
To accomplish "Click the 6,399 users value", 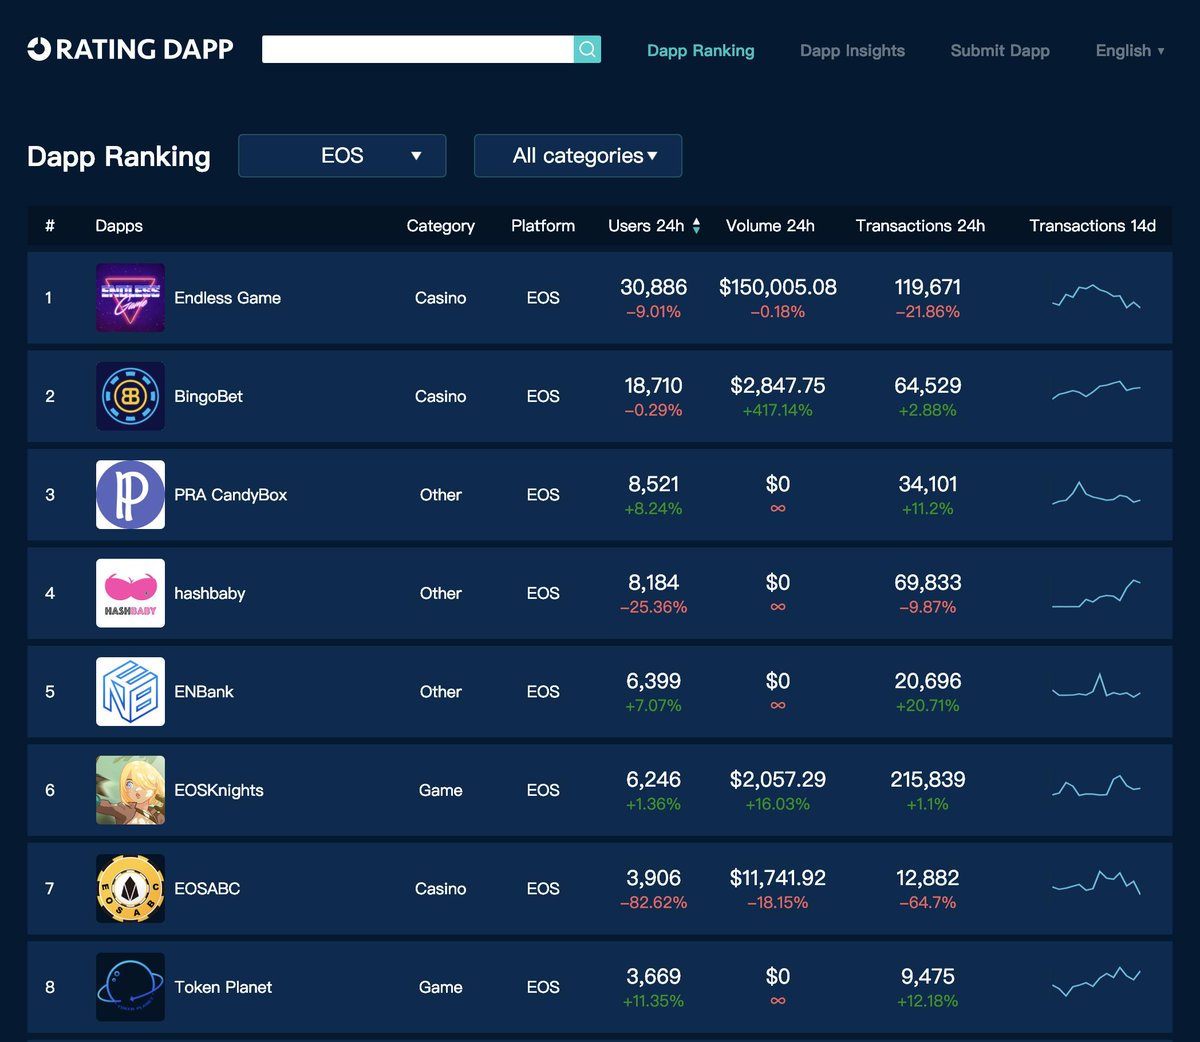I will pyautogui.click(x=654, y=681).
